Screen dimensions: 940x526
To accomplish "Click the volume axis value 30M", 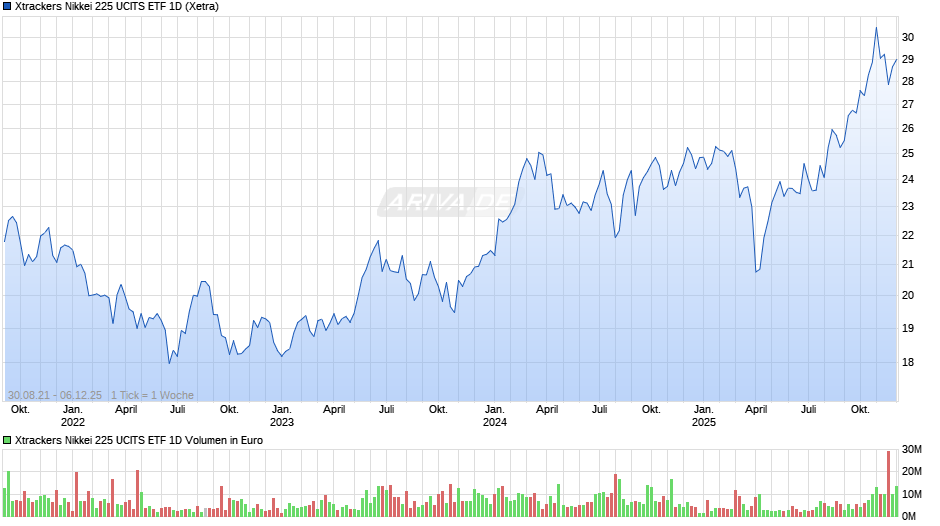I will 911,450.
